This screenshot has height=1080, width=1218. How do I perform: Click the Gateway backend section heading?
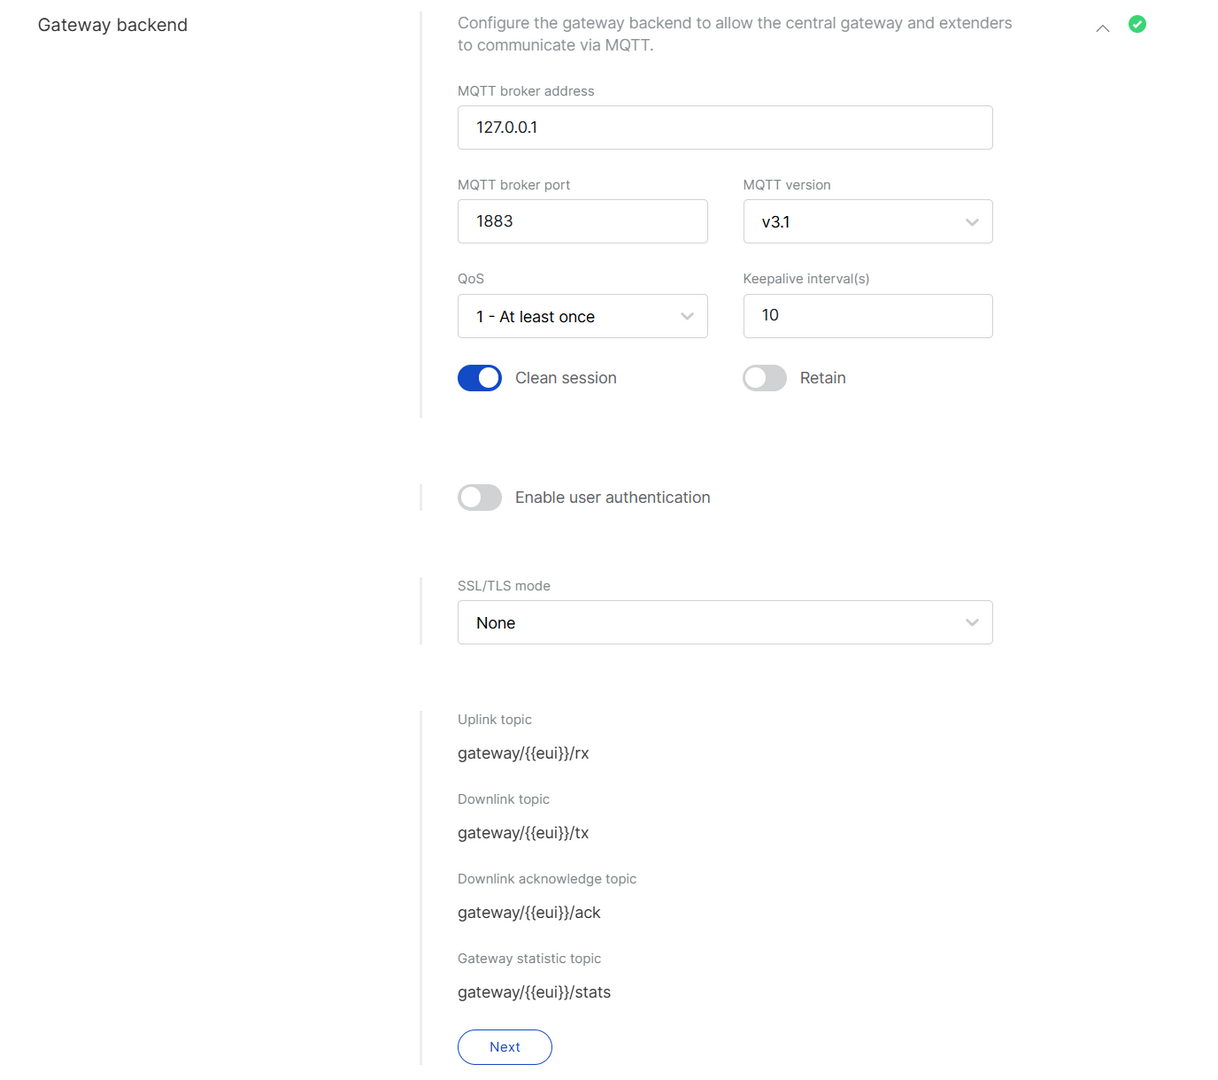coord(112,24)
